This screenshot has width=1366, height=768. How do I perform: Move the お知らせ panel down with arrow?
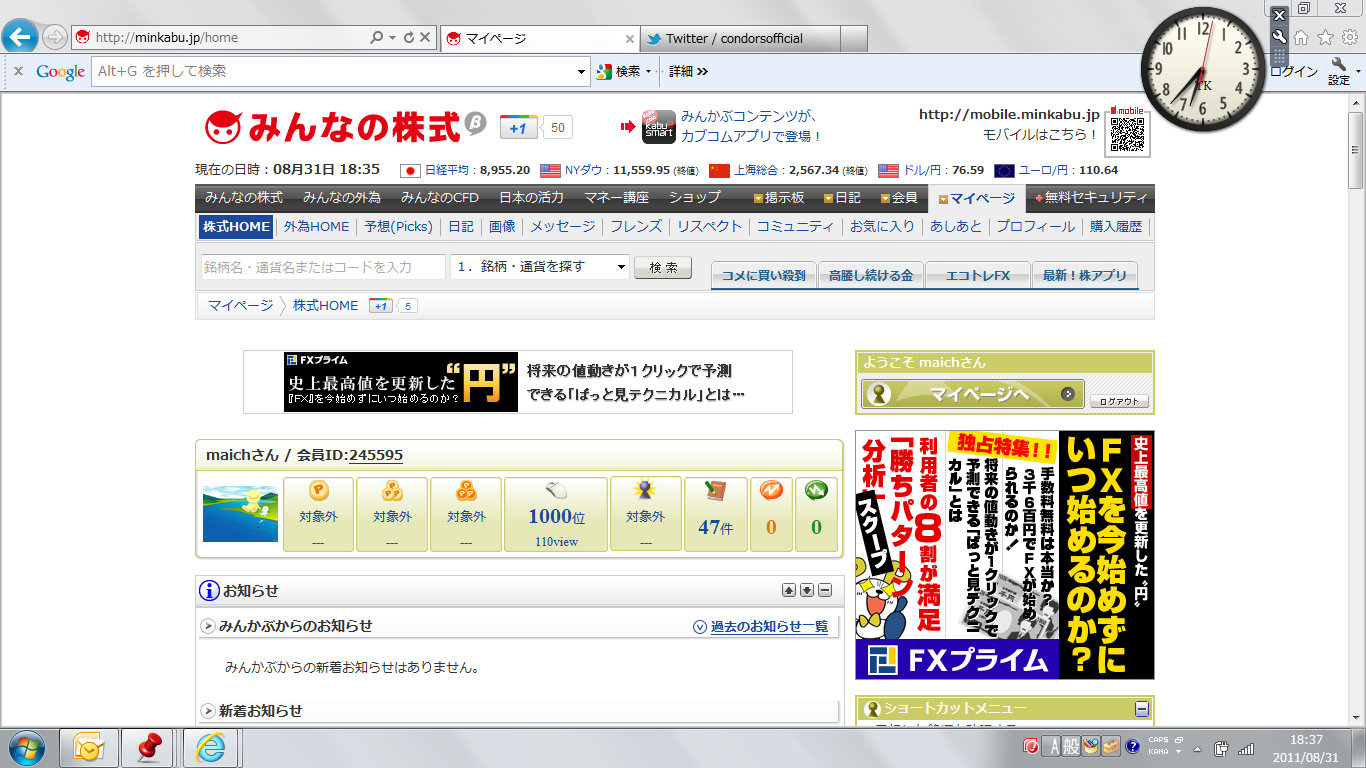pyautogui.click(x=807, y=591)
